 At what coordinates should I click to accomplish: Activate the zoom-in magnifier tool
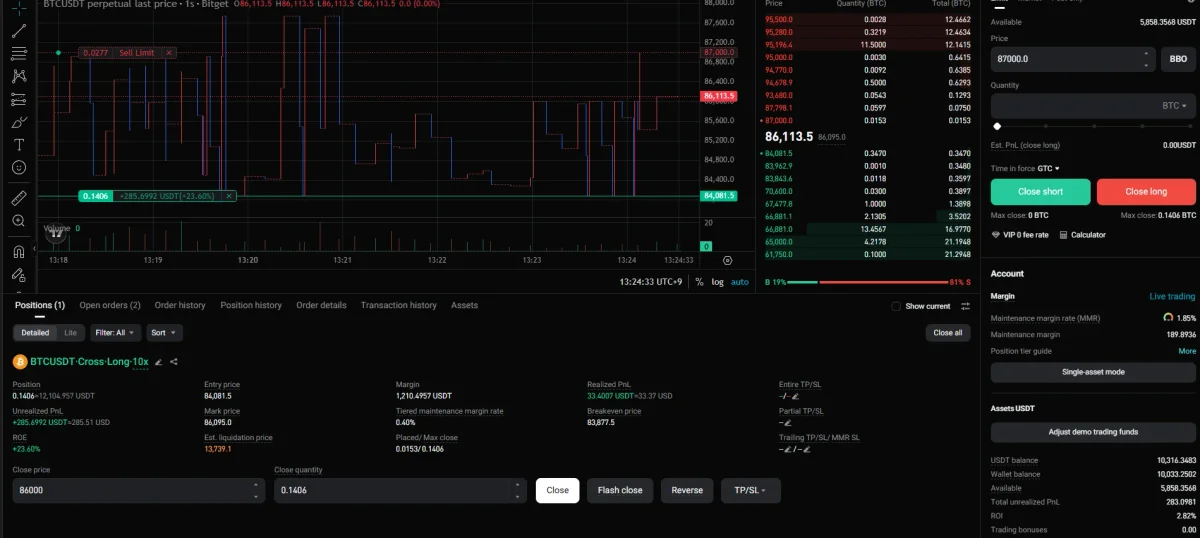[18, 221]
